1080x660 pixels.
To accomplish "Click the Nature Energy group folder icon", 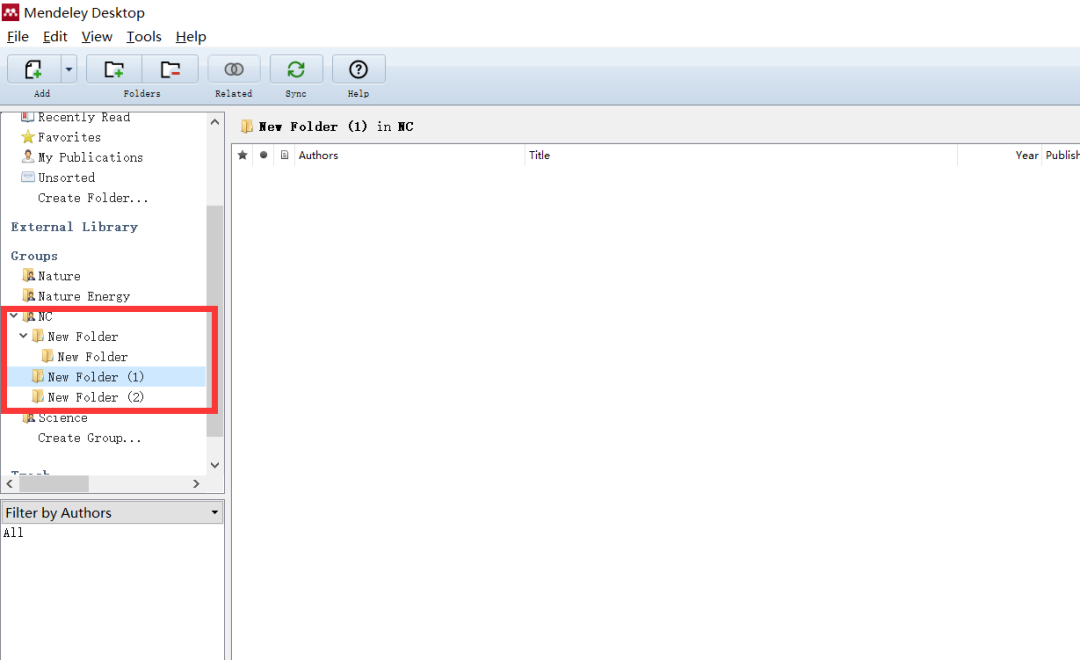I will (28, 296).
